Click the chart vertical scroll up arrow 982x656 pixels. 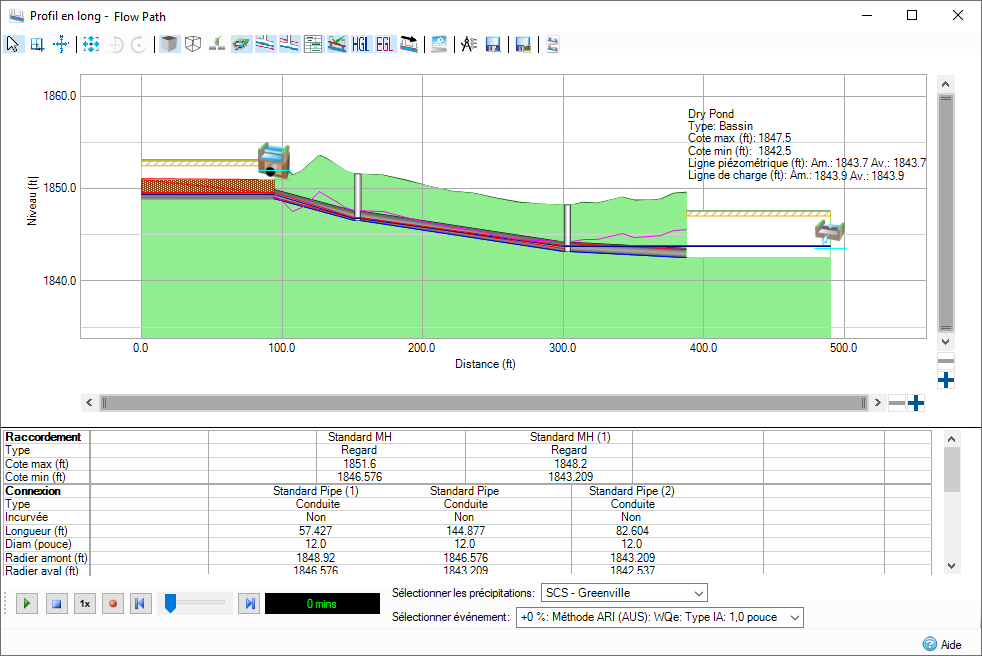pyautogui.click(x=946, y=84)
